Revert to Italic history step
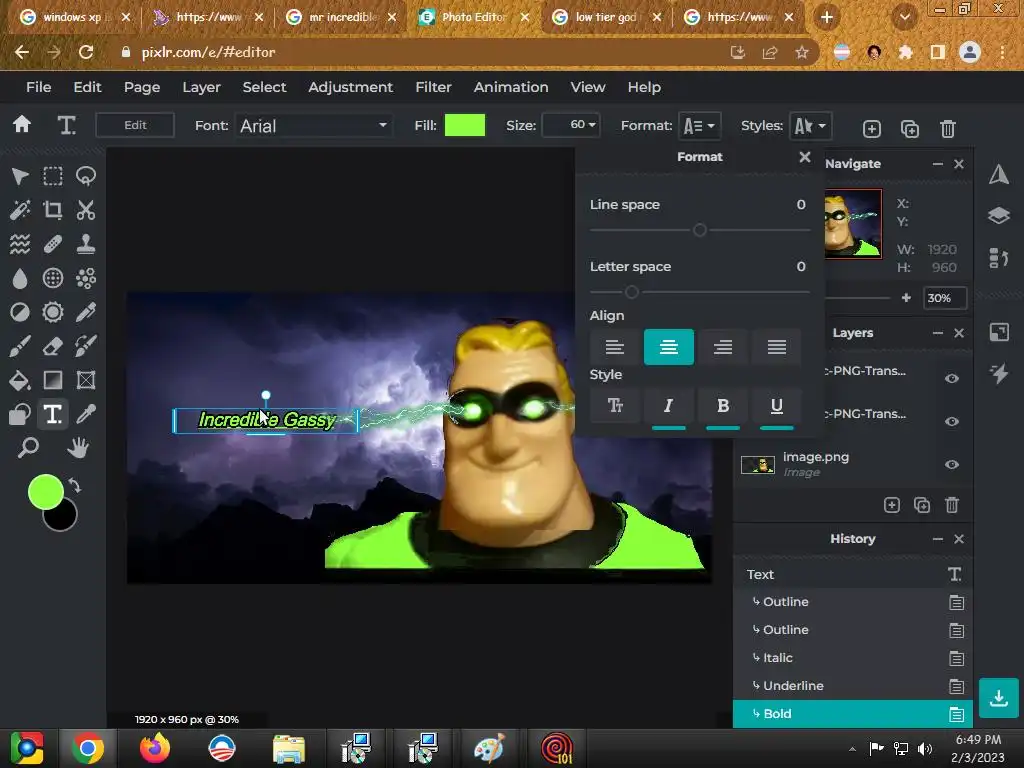Image resolution: width=1024 pixels, height=768 pixels. pyautogui.click(x=853, y=658)
